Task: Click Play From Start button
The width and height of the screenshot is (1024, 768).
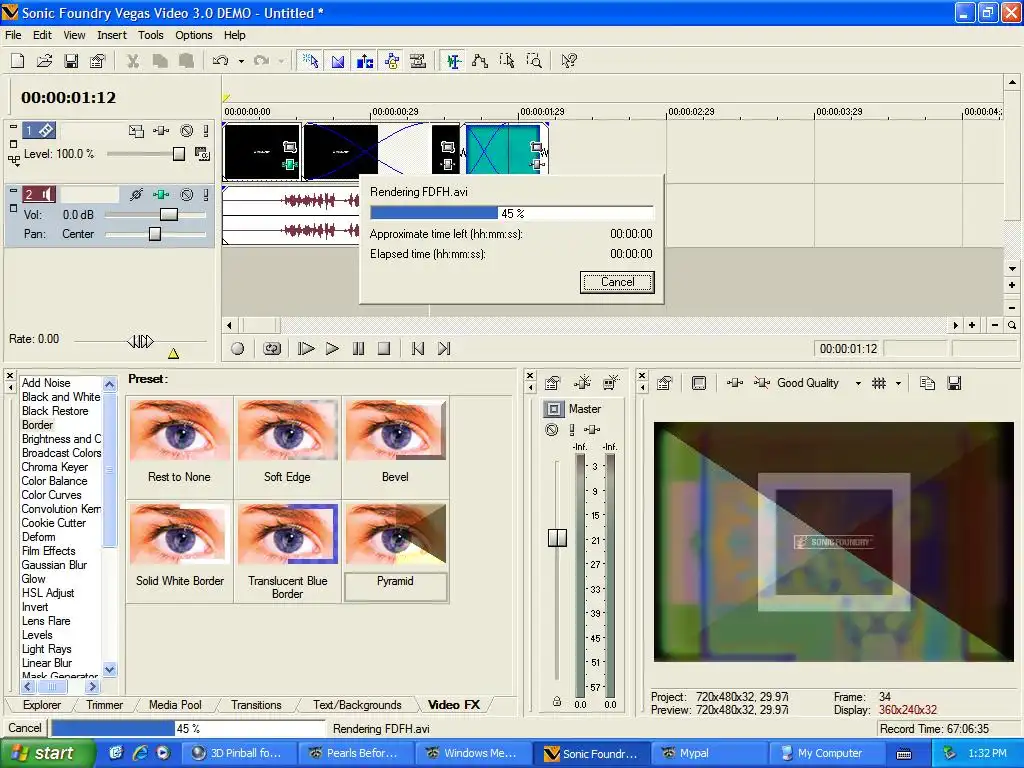Action: coord(306,349)
